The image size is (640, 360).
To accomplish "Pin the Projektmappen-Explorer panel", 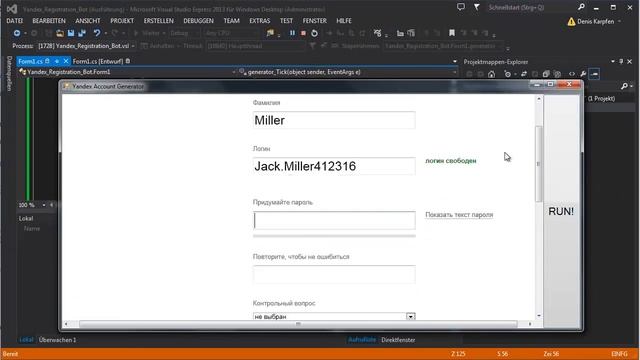I will pos(621,62).
